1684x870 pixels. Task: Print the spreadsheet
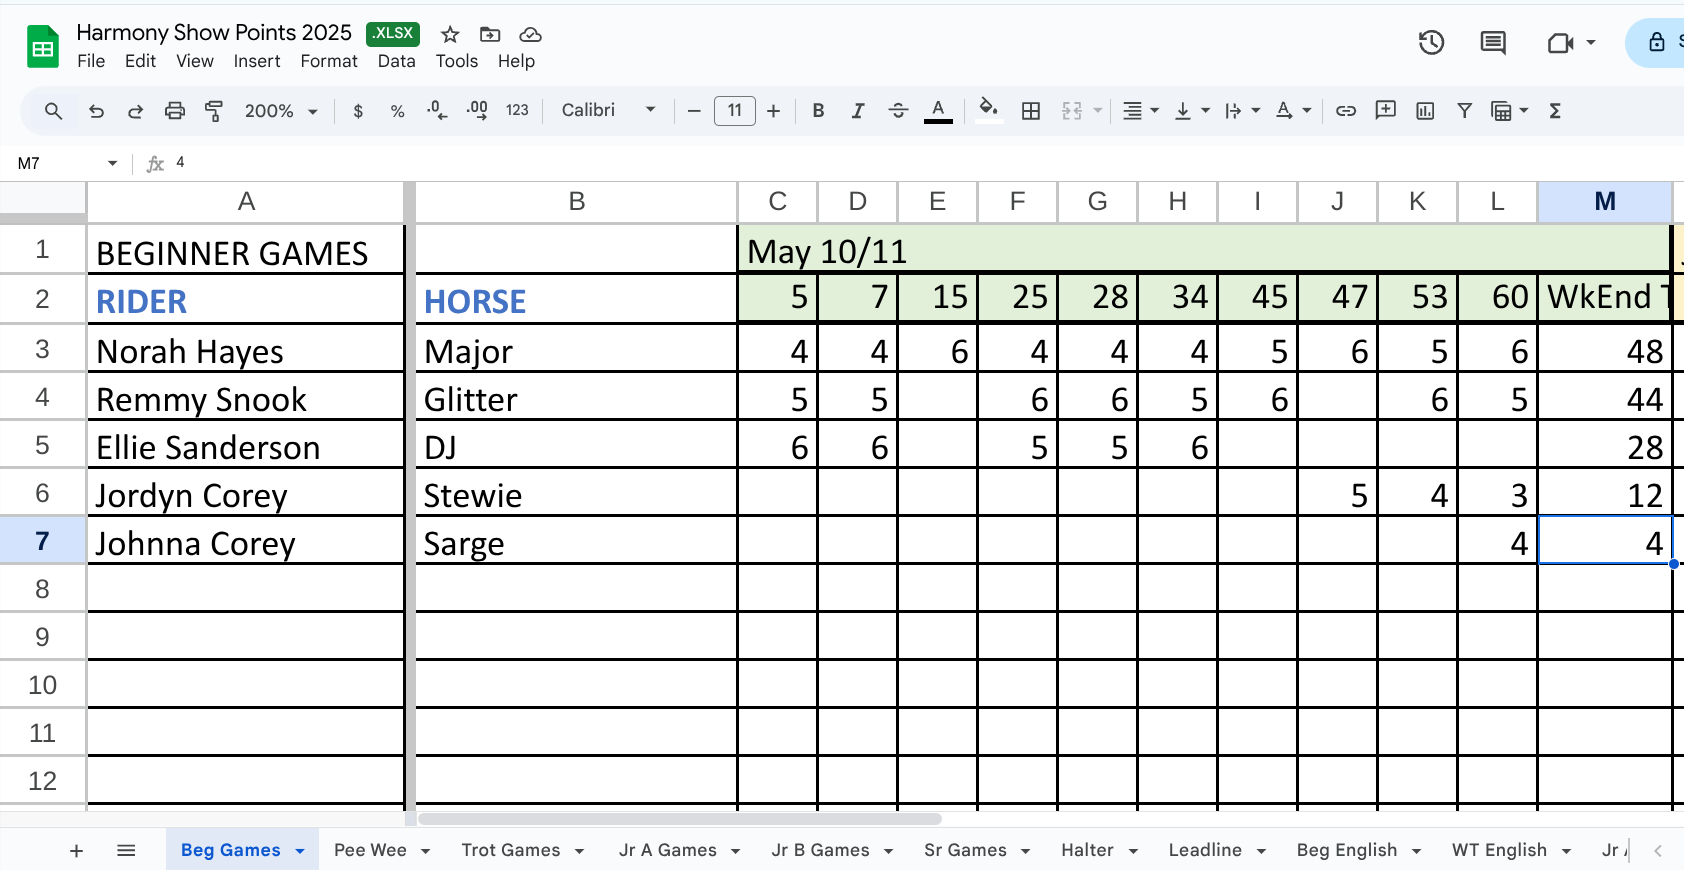click(x=175, y=111)
